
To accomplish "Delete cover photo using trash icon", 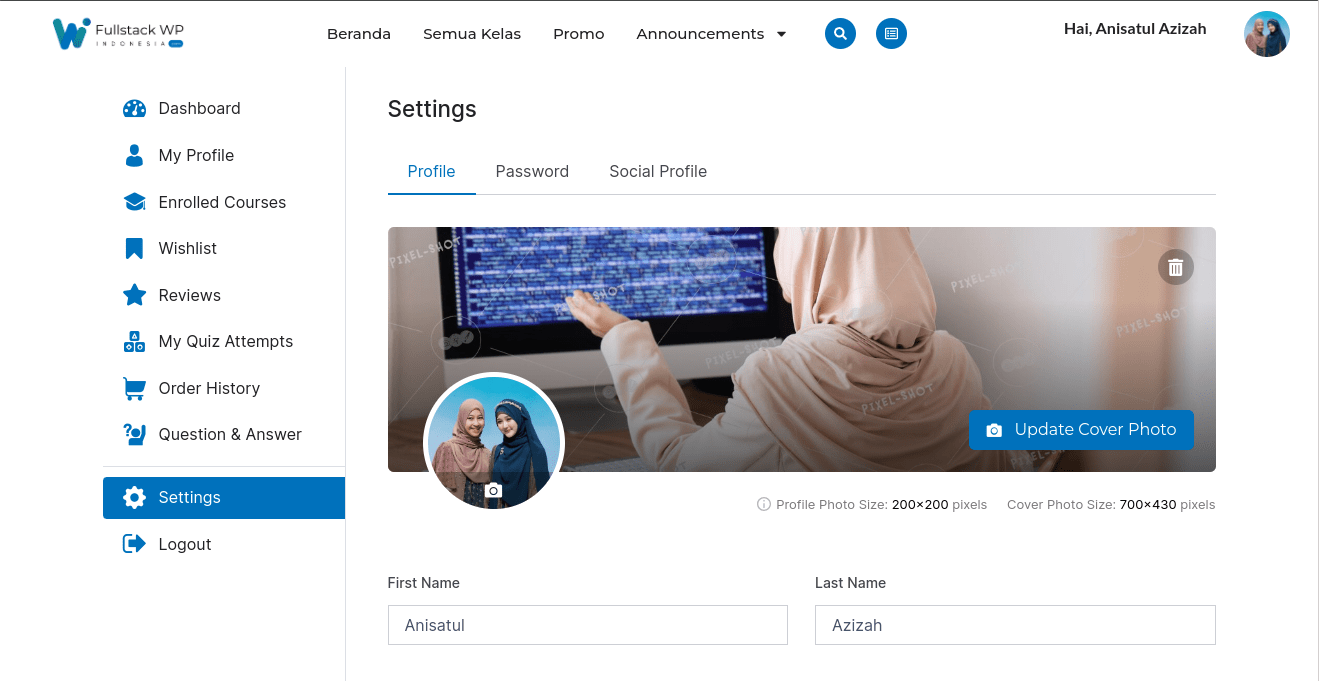I will pyautogui.click(x=1176, y=267).
